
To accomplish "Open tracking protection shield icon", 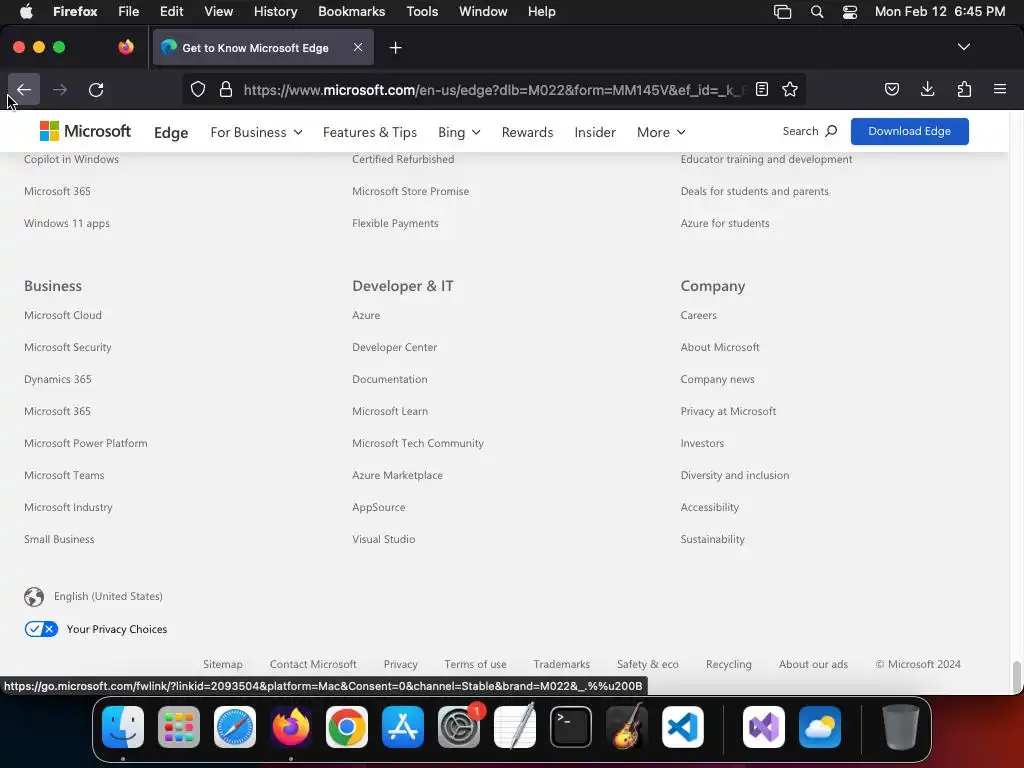I will click(x=198, y=89).
